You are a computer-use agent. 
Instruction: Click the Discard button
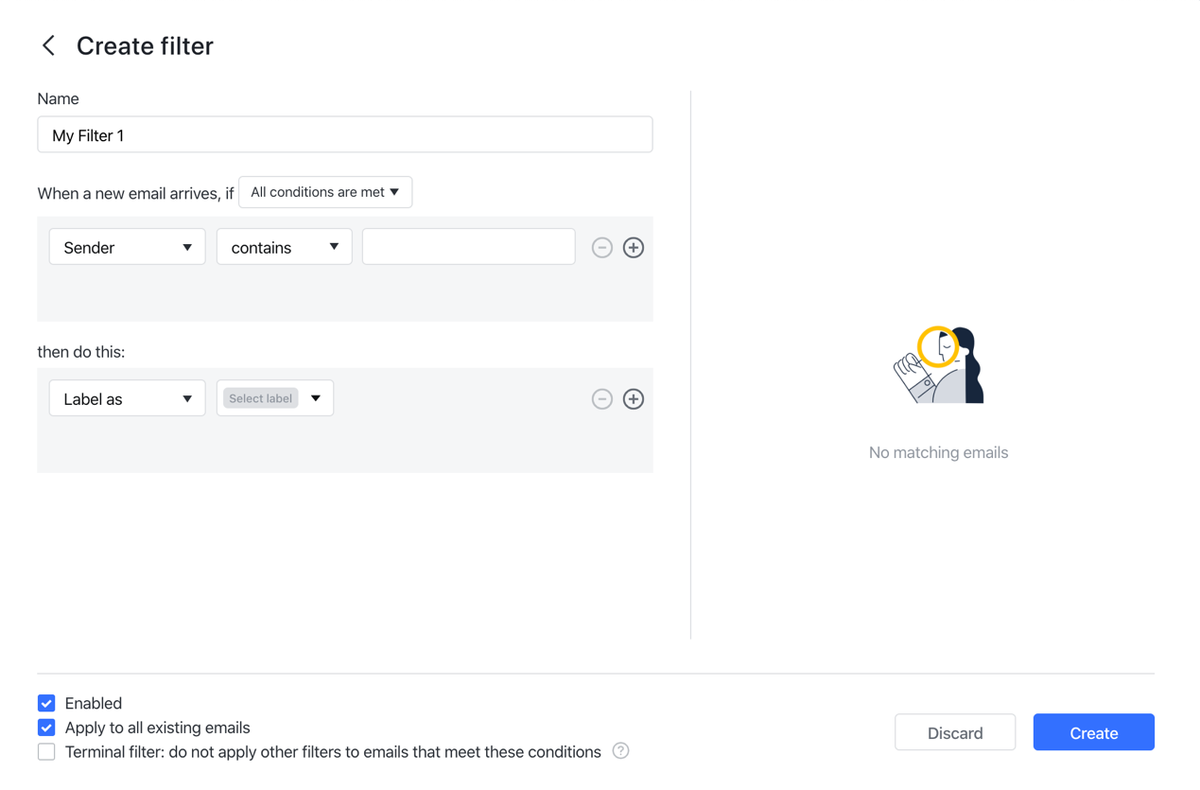955,733
